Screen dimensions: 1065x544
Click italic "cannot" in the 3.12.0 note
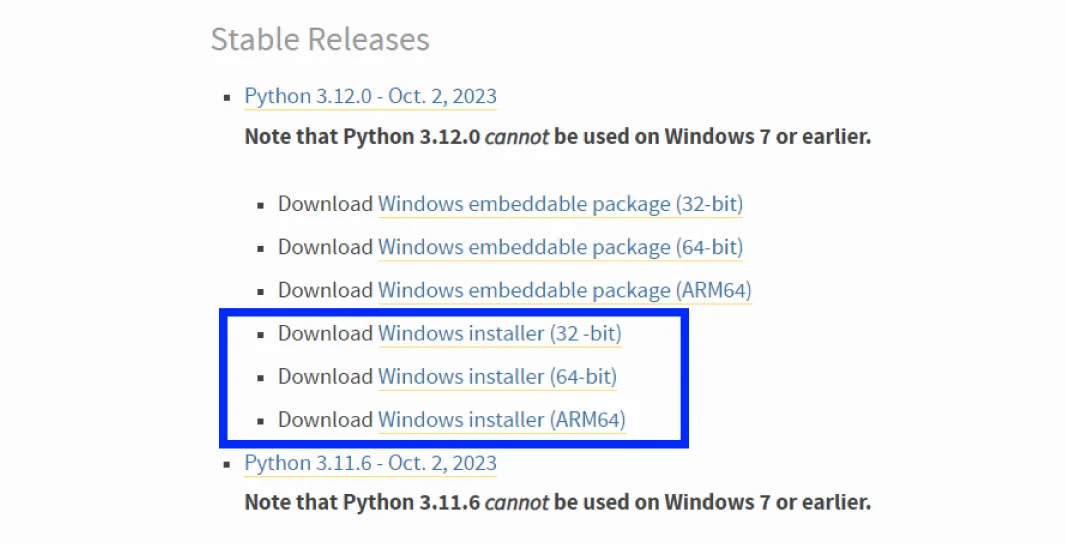(516, 136)
